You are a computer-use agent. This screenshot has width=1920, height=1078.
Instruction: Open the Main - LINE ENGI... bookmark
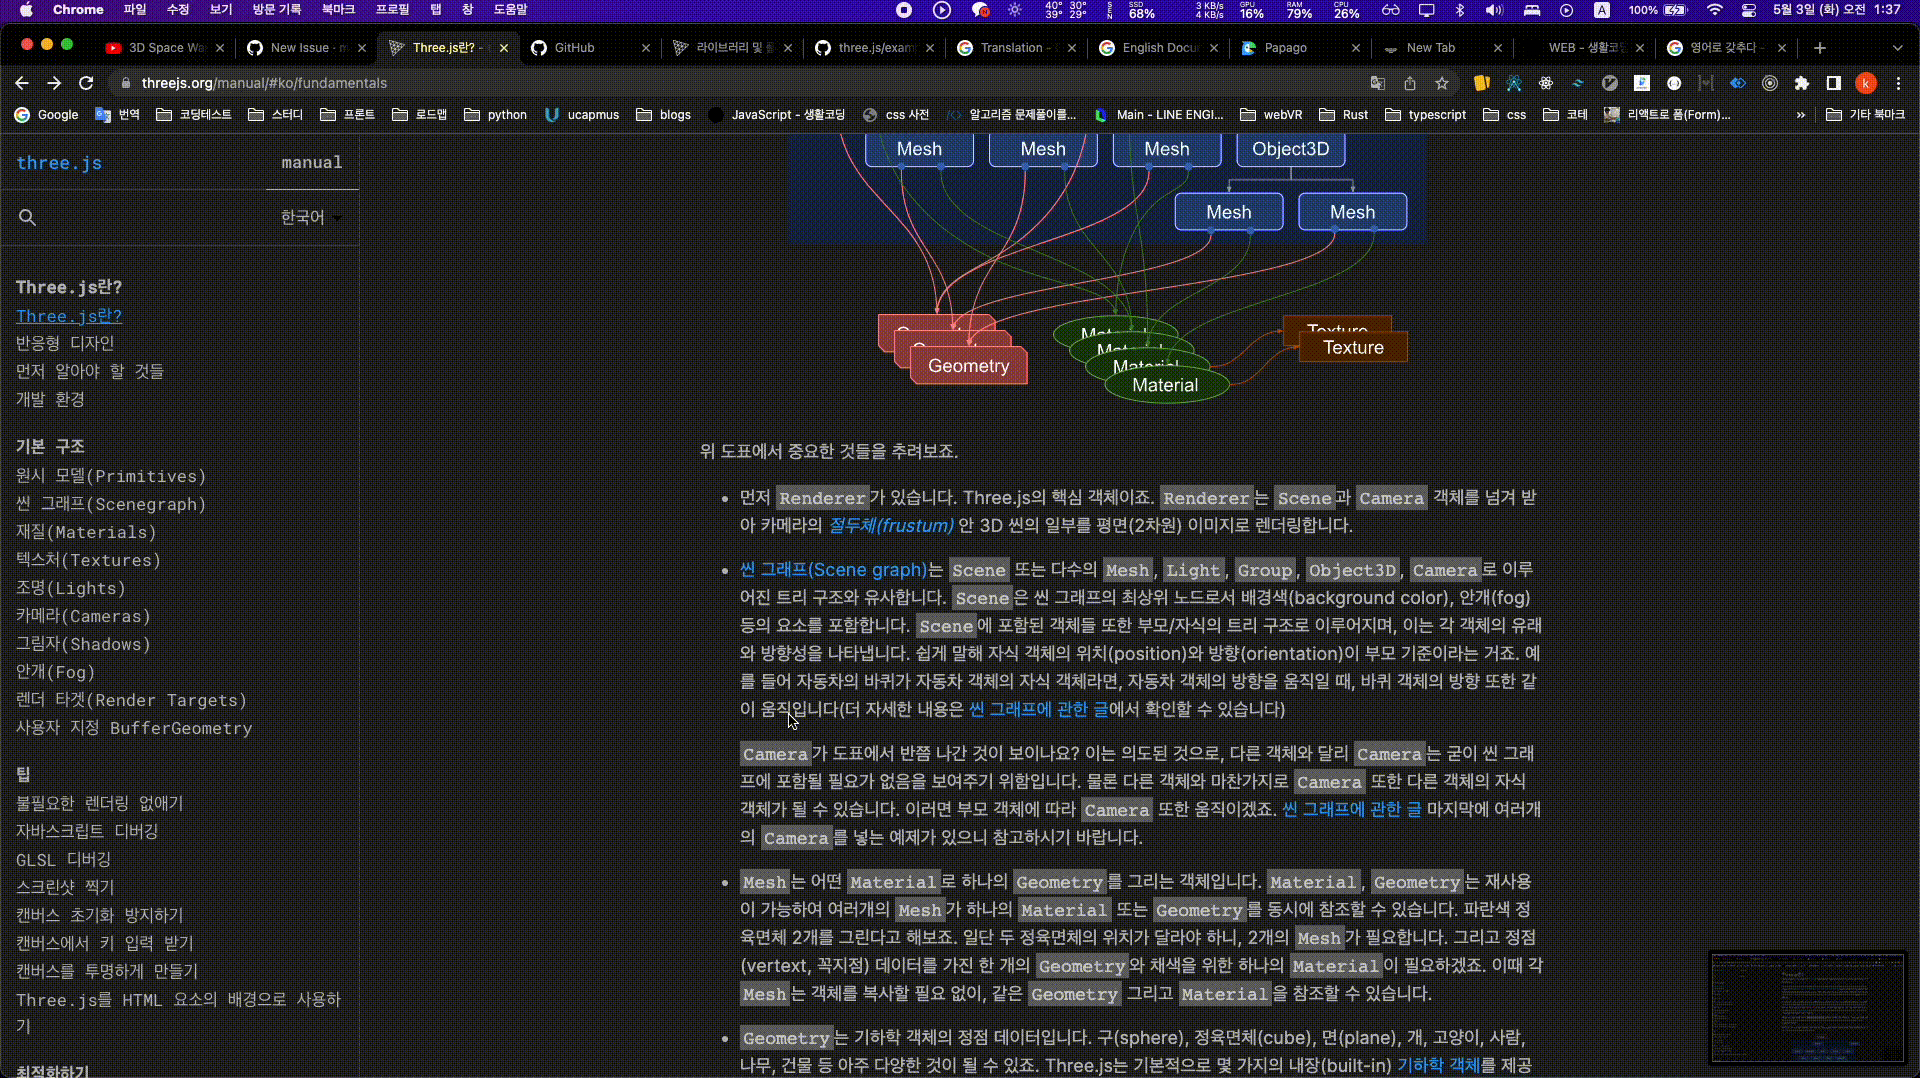pos(1159,115)
